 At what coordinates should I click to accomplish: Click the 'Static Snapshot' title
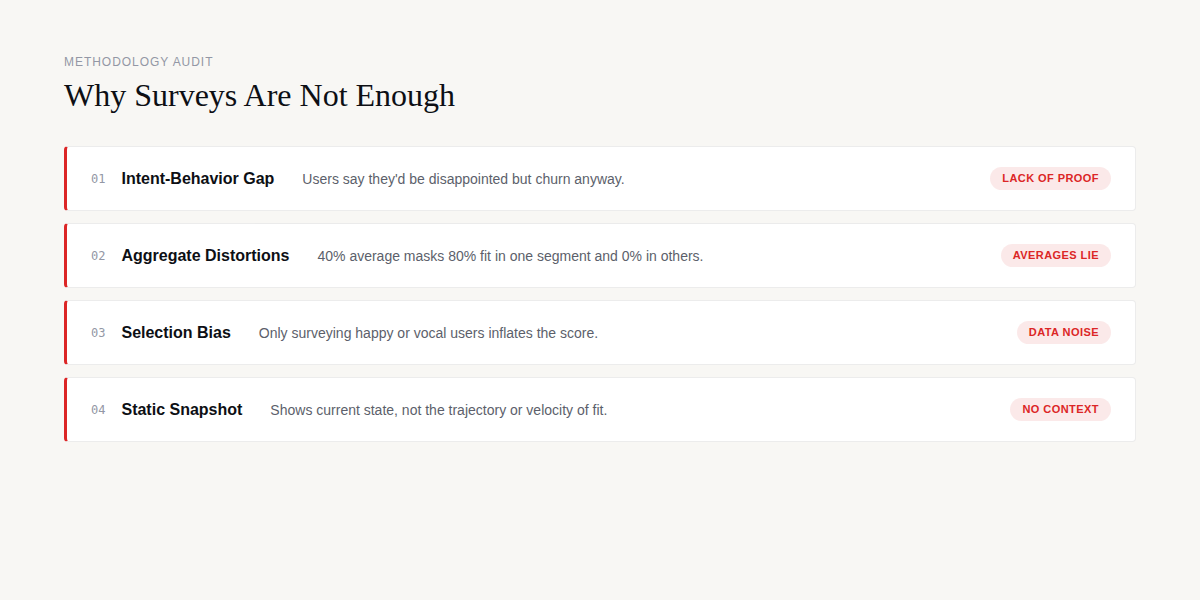click(x=182, y=410)
